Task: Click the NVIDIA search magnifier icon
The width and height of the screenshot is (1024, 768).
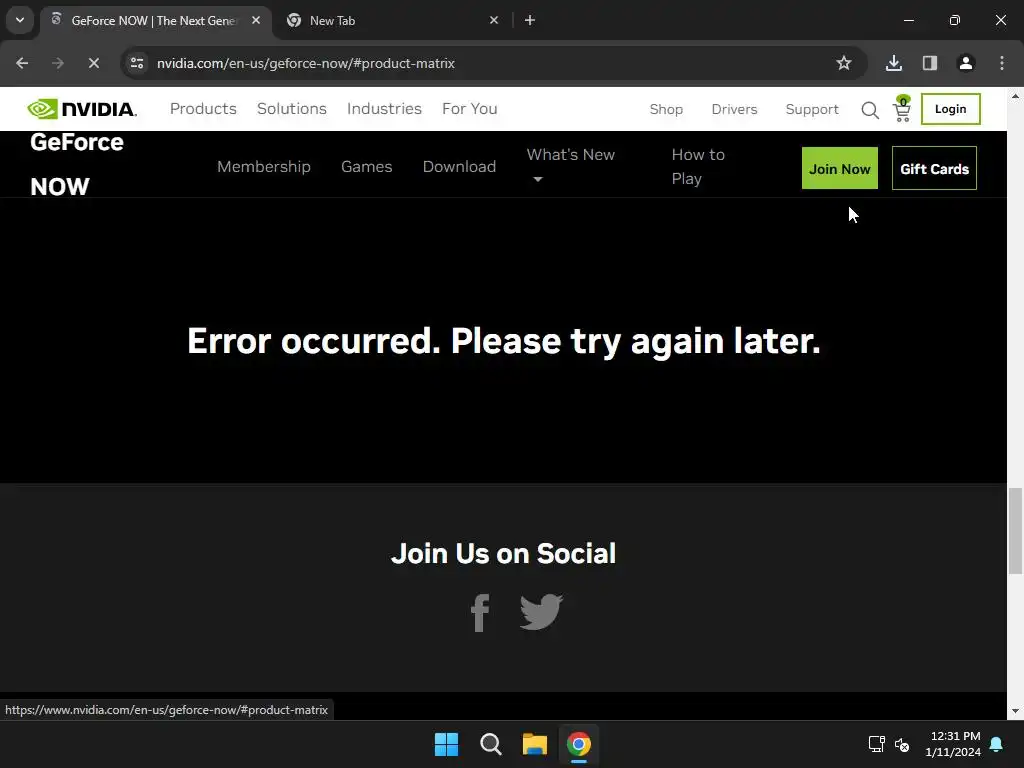Action: (x=869, y=110)
